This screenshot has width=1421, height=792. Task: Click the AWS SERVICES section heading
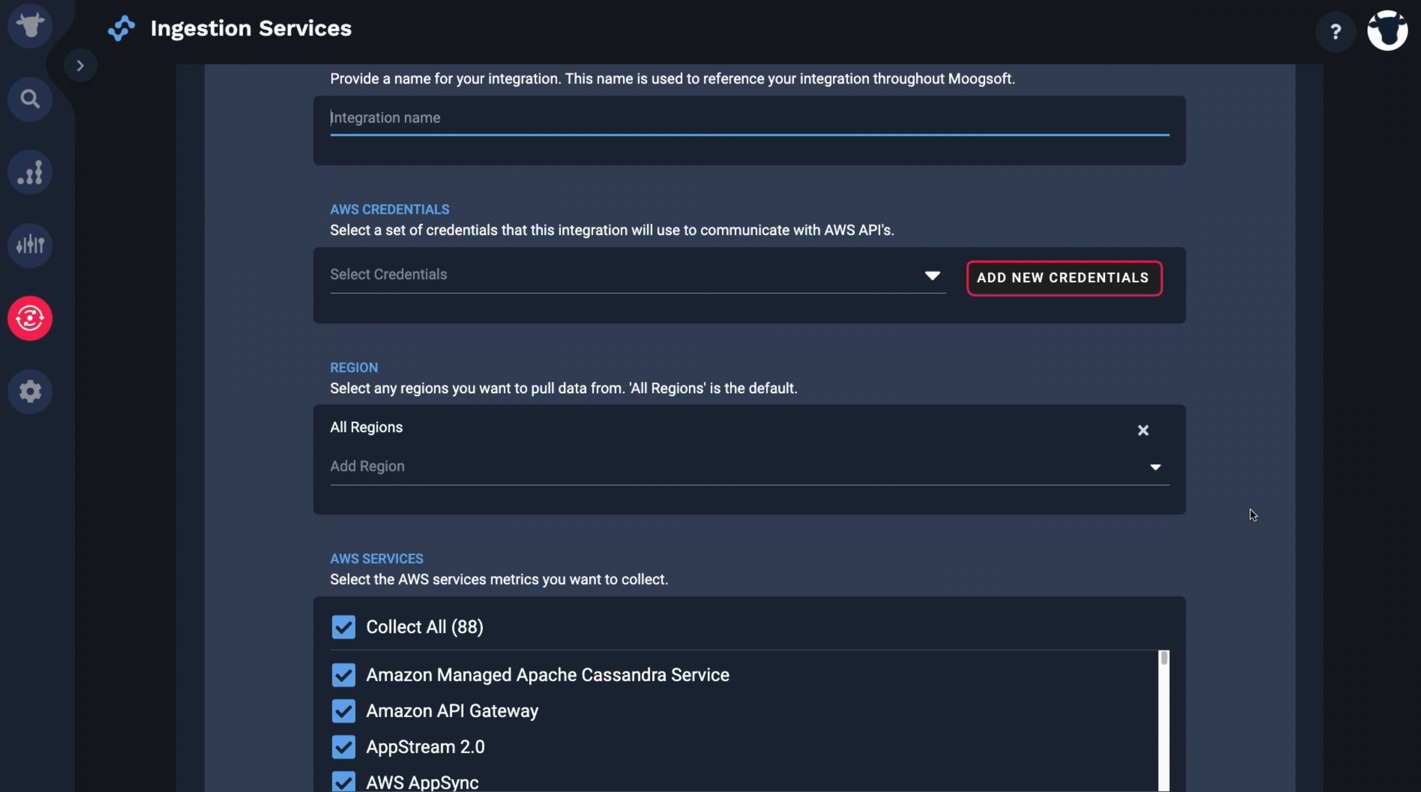click(x=377, y=558)
